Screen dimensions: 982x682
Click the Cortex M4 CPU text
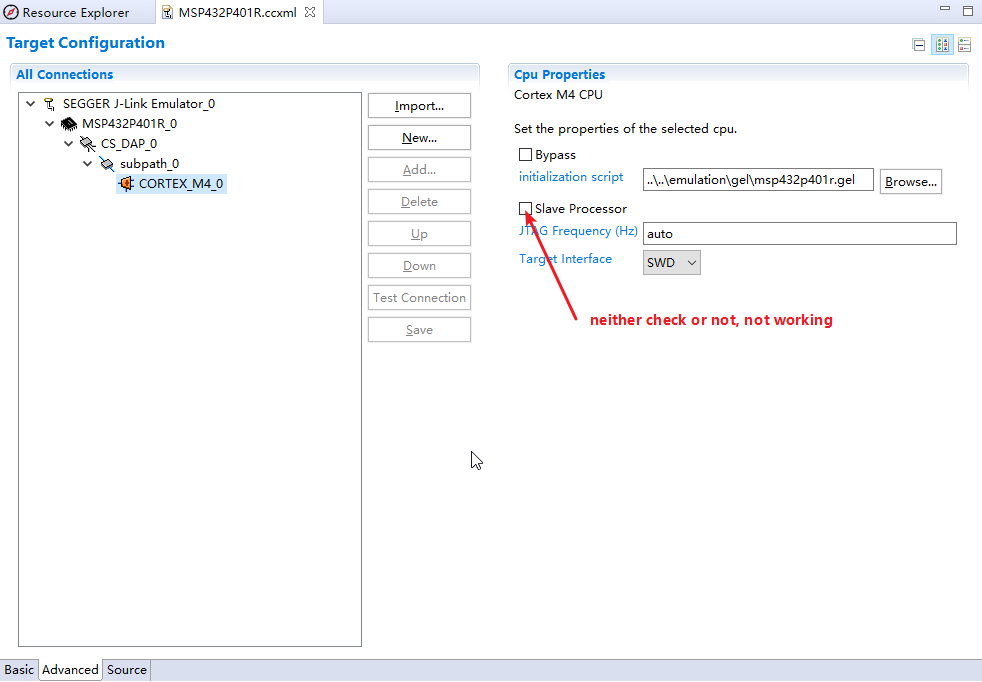click(558, 95)
